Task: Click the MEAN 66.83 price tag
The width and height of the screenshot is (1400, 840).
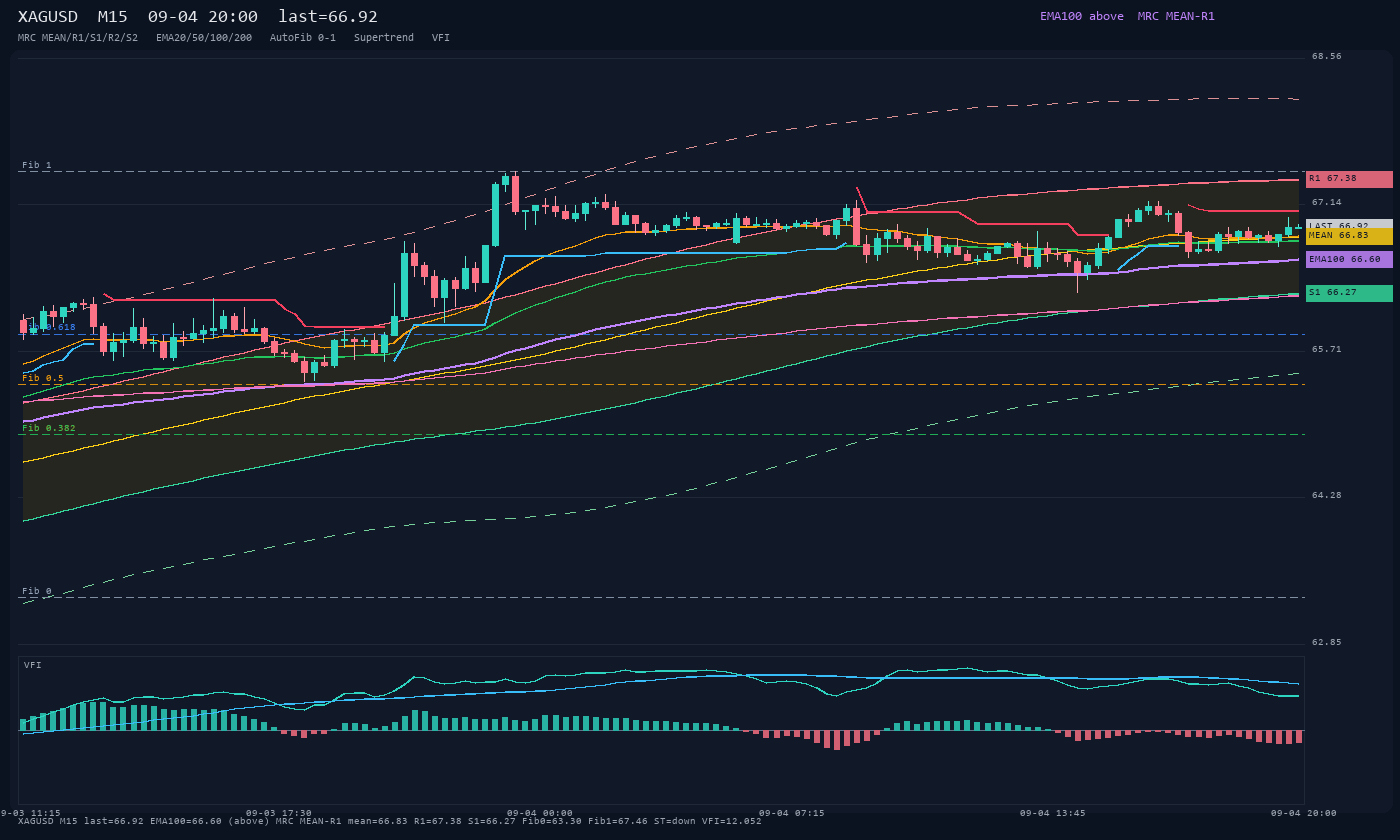Action: coord(1349,236)
